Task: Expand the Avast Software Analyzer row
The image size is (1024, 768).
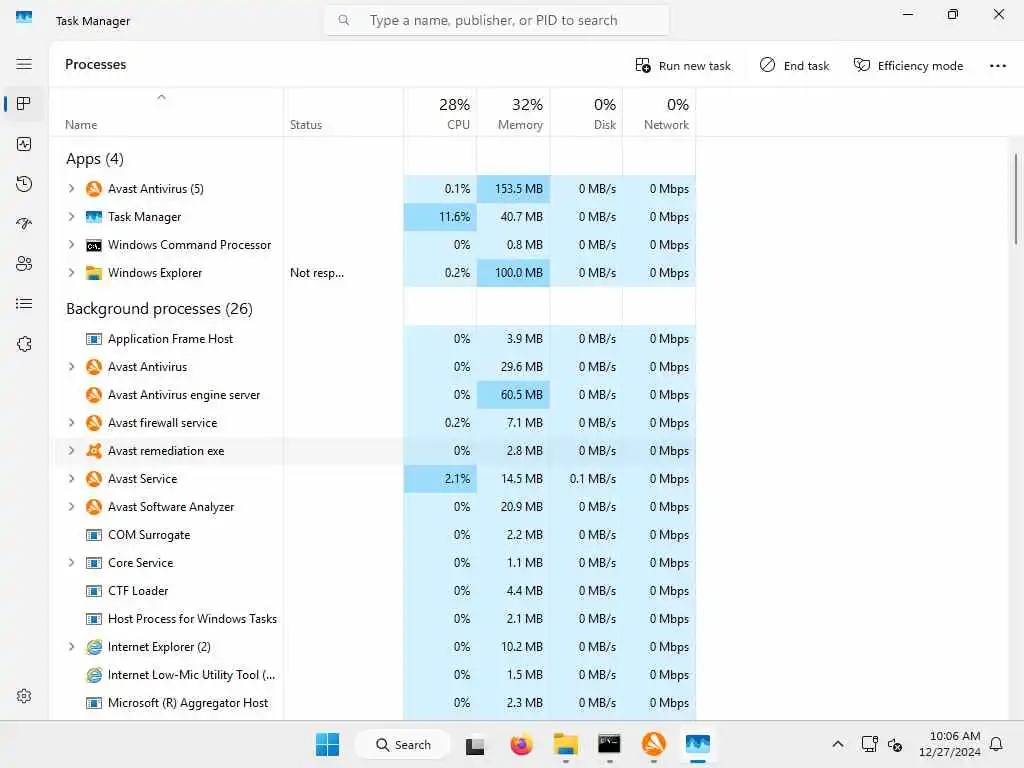Action: [x=71, y=507]
